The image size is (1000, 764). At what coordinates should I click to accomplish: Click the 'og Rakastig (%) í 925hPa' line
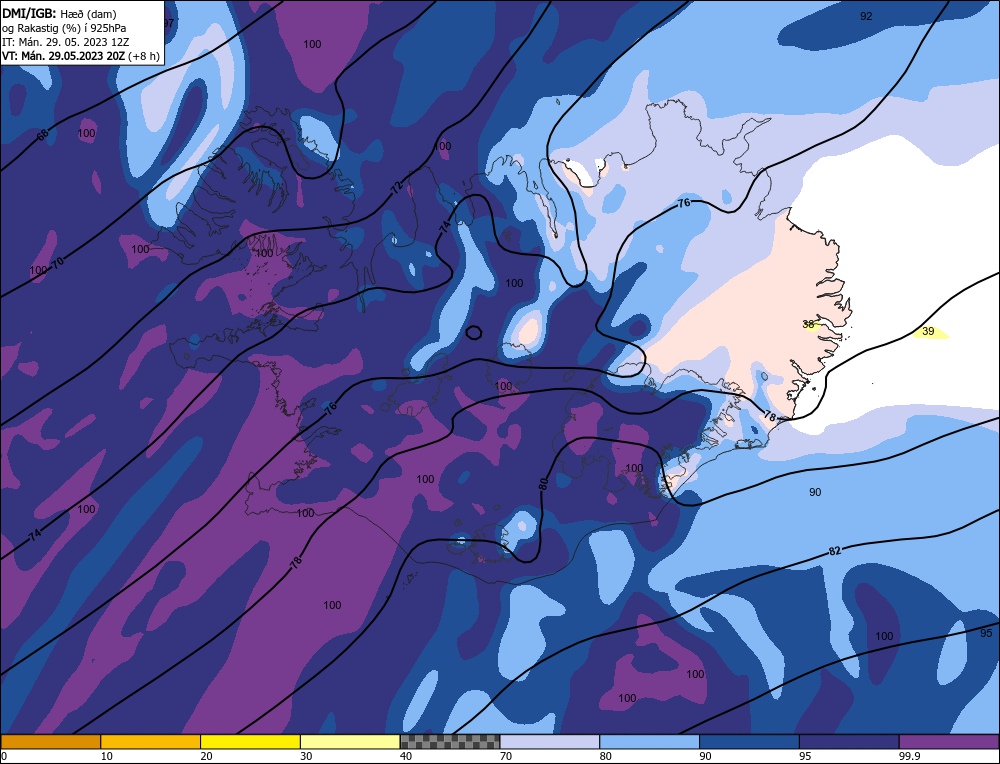64,28
